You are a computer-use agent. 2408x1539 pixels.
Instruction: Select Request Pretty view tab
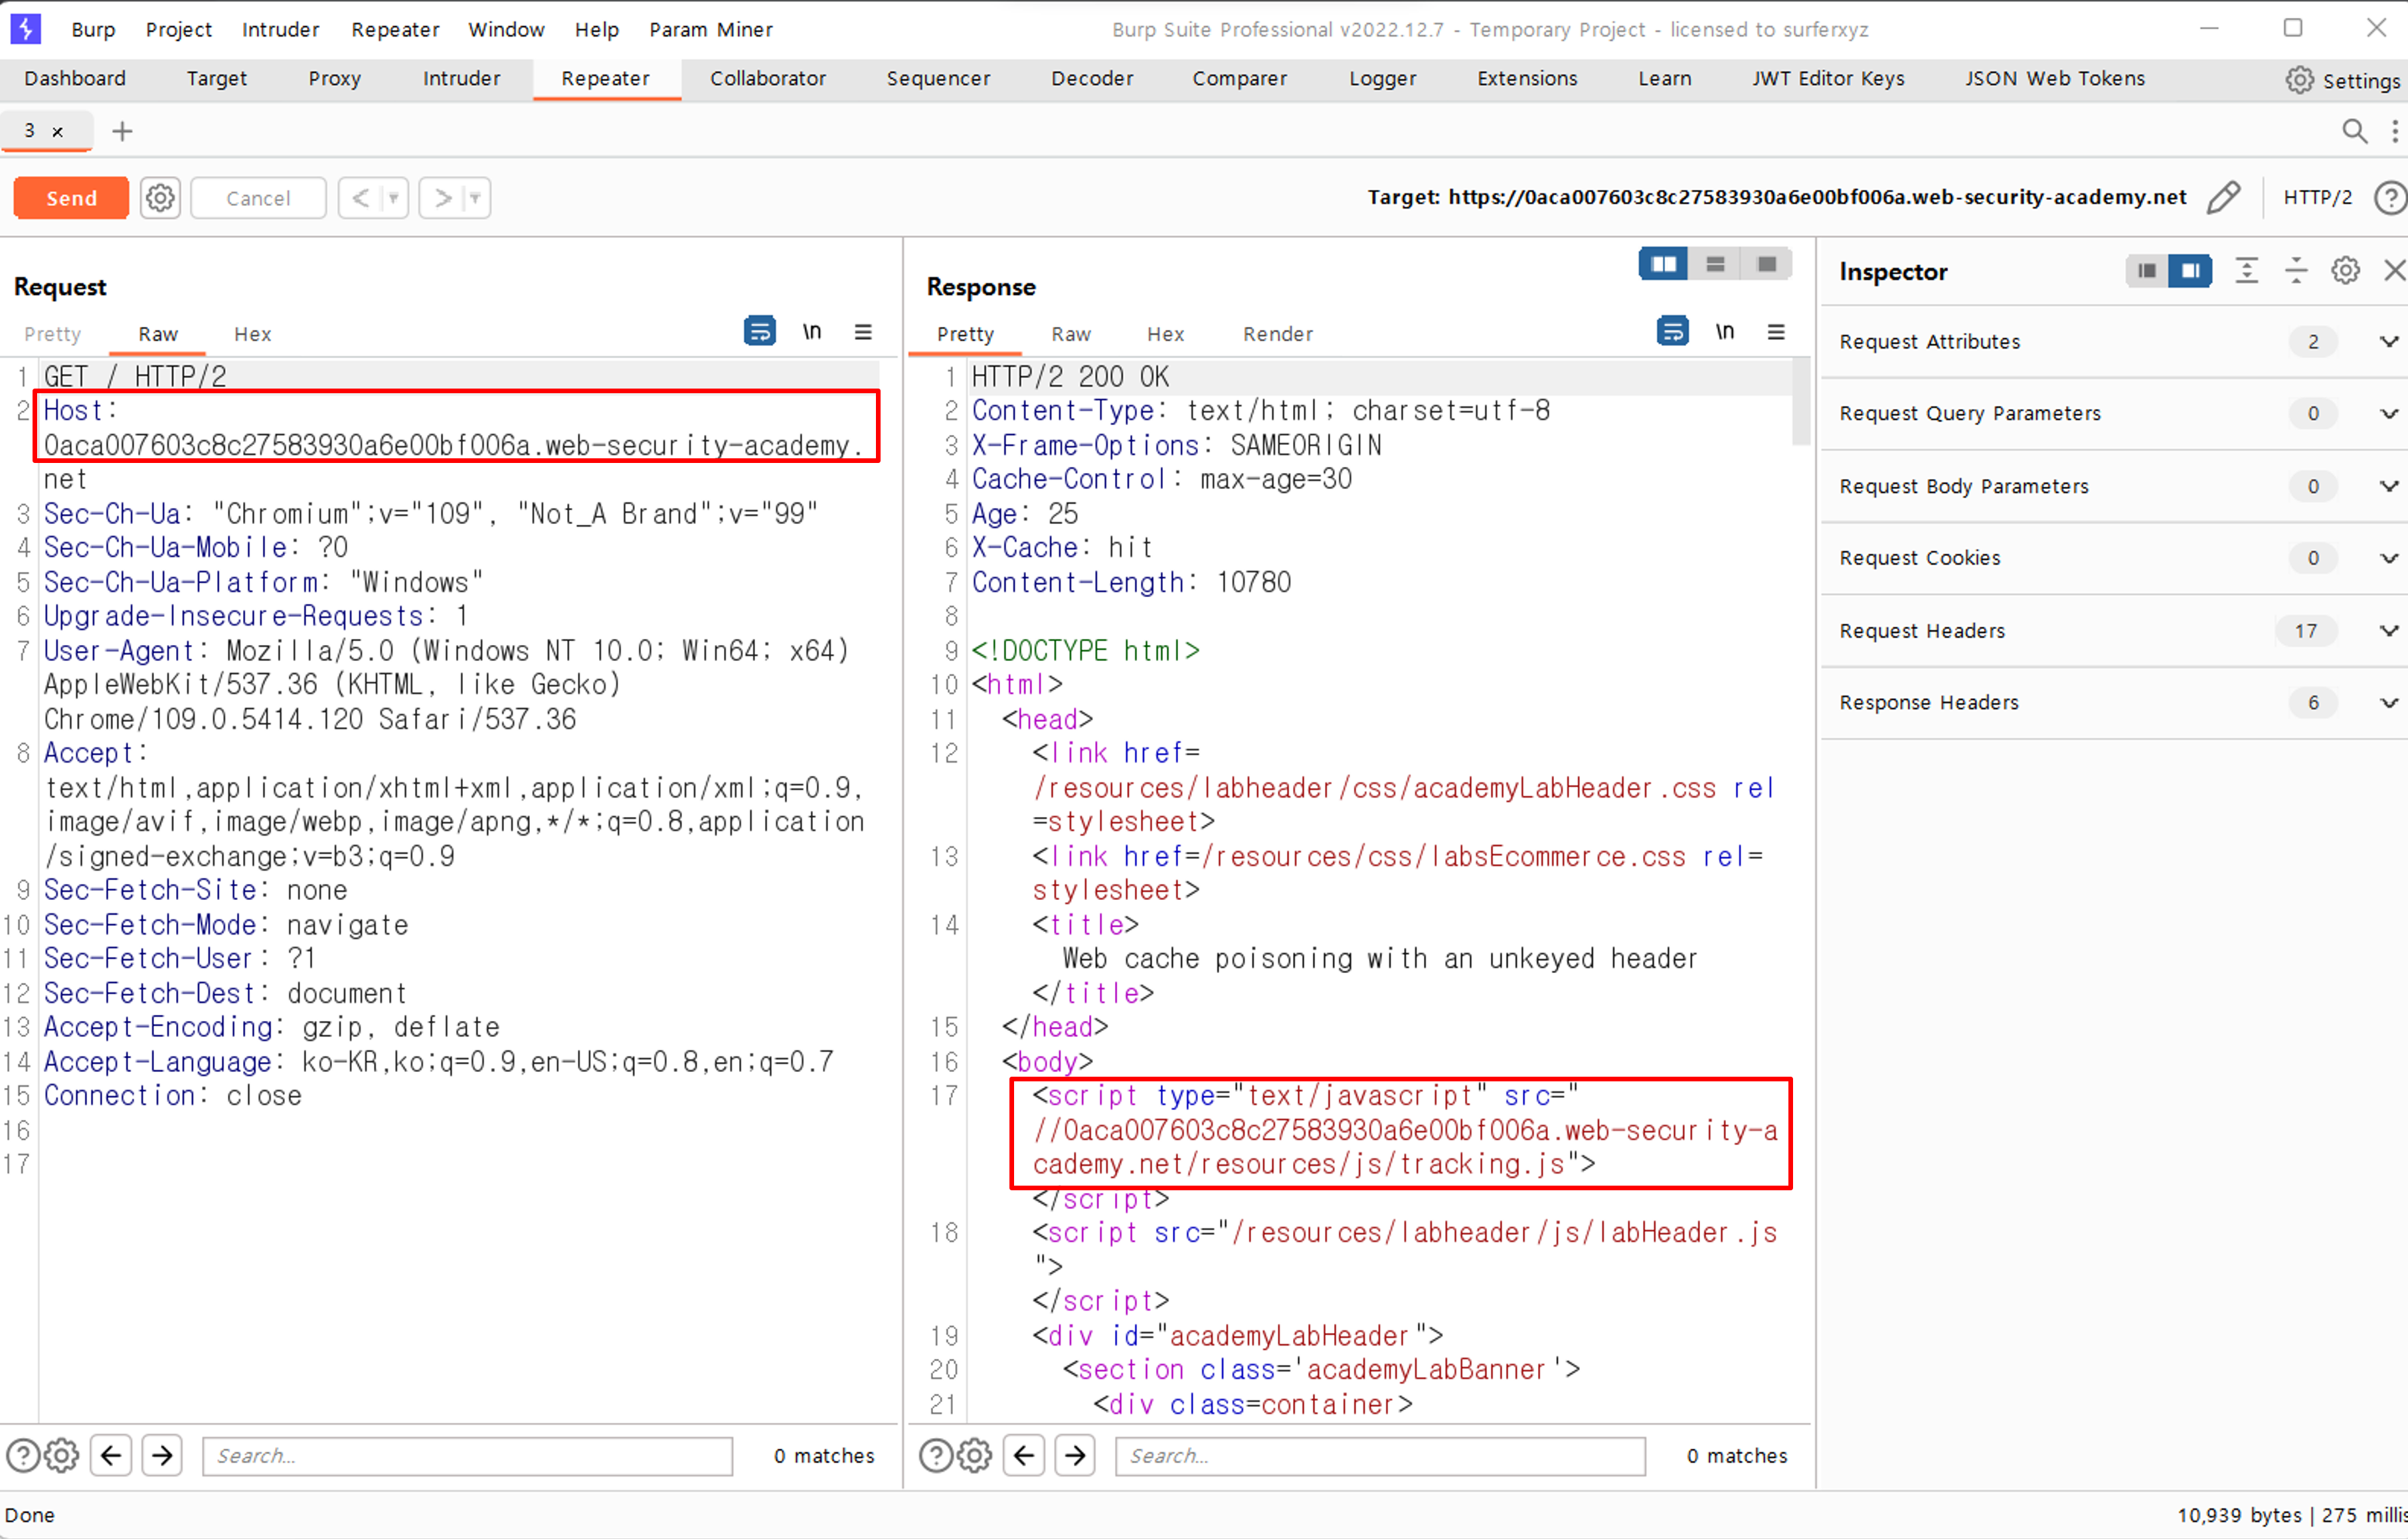(x=52, y=334)
